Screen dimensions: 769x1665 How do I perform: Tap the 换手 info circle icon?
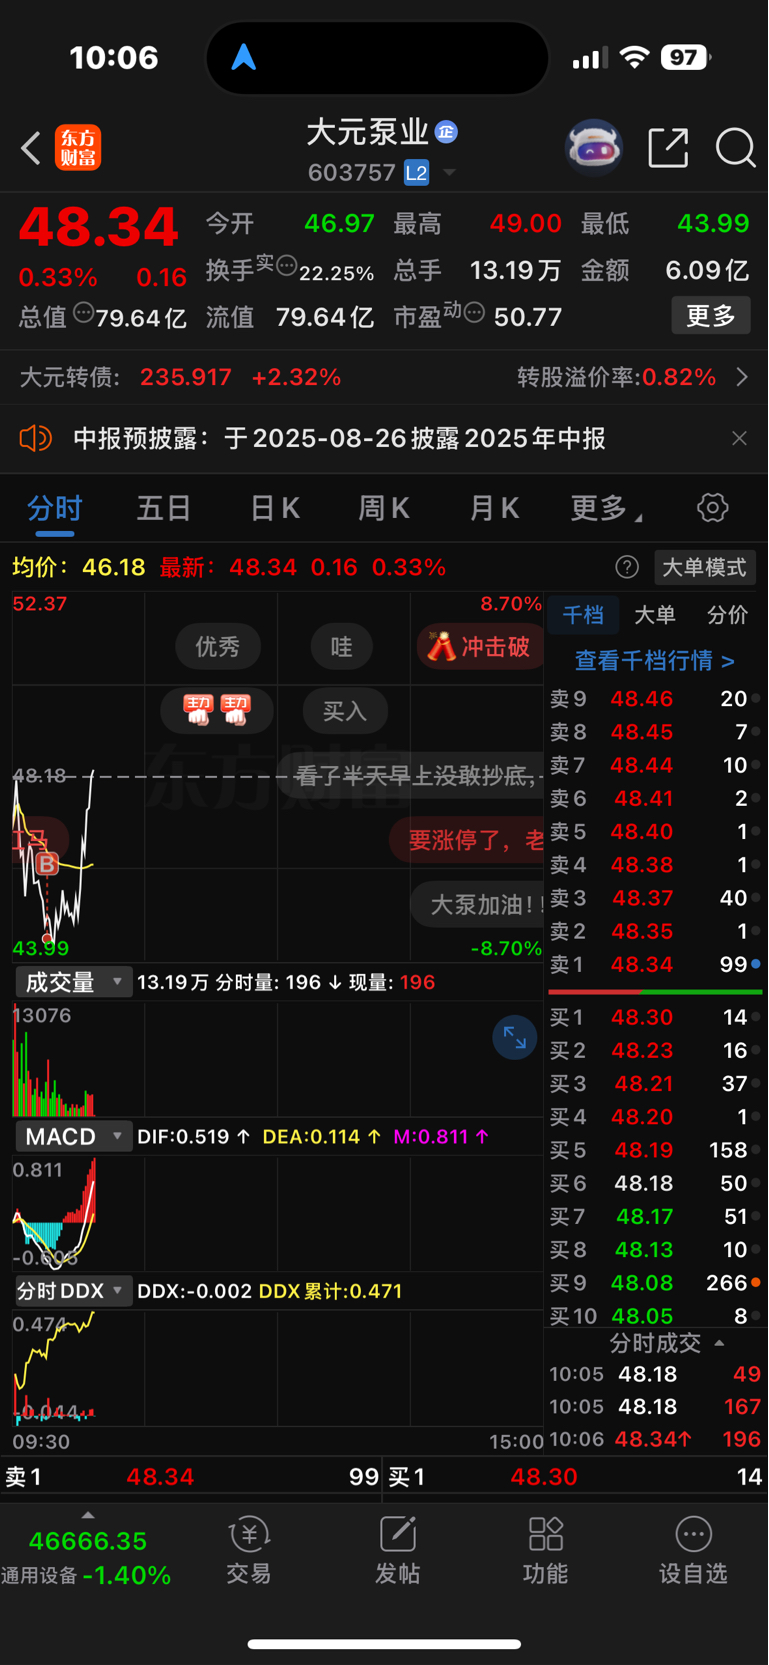286,266
